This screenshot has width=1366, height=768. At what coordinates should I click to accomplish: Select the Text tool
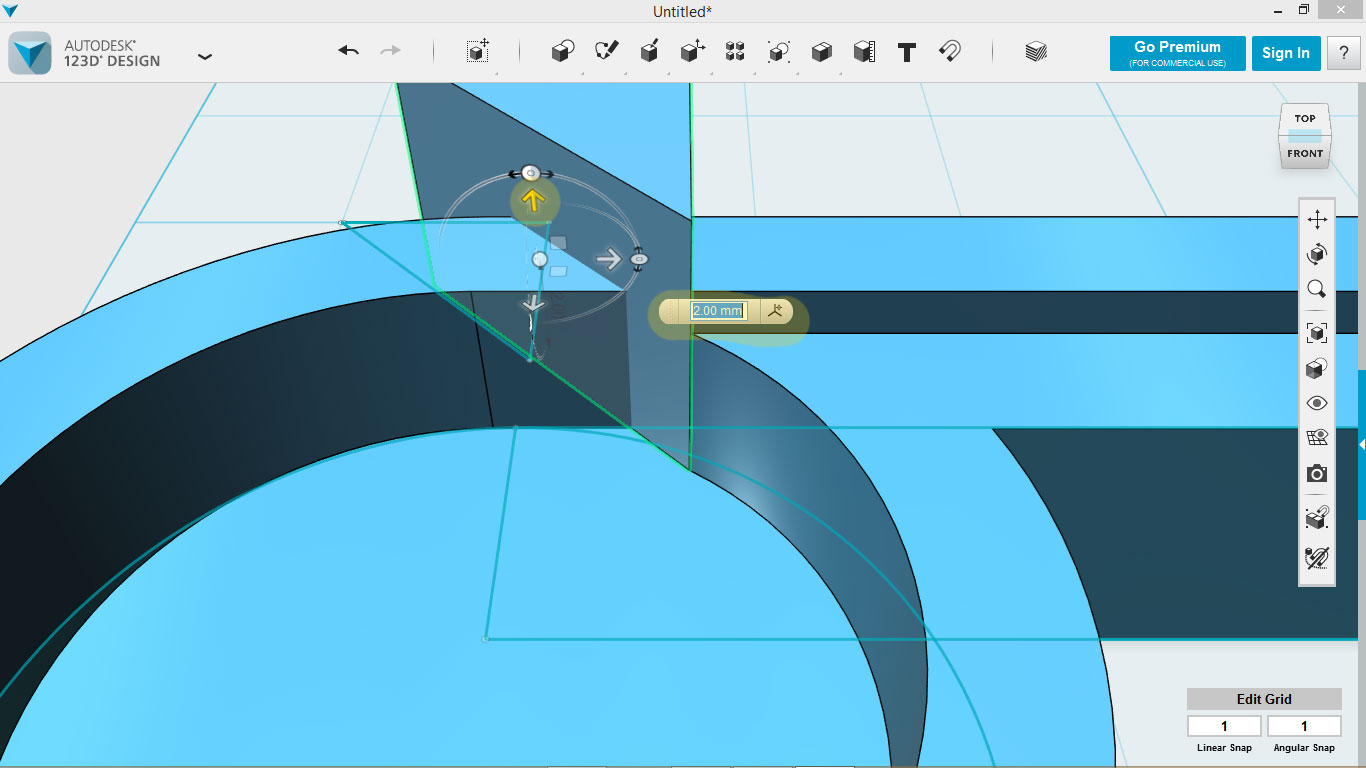(x=907, y=52)
